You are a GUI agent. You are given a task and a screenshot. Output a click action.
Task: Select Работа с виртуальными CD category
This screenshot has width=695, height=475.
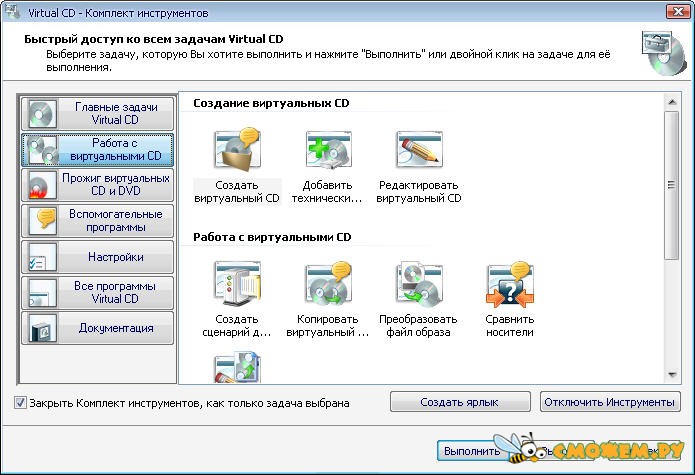97,150
